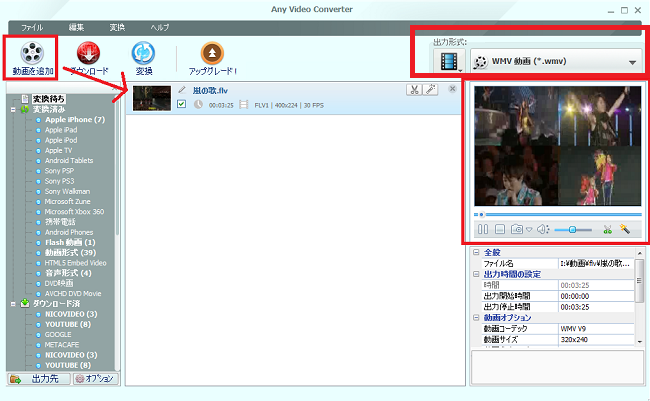Collapse the 全般 property section

pyautogui.click(x=476, y=252)
